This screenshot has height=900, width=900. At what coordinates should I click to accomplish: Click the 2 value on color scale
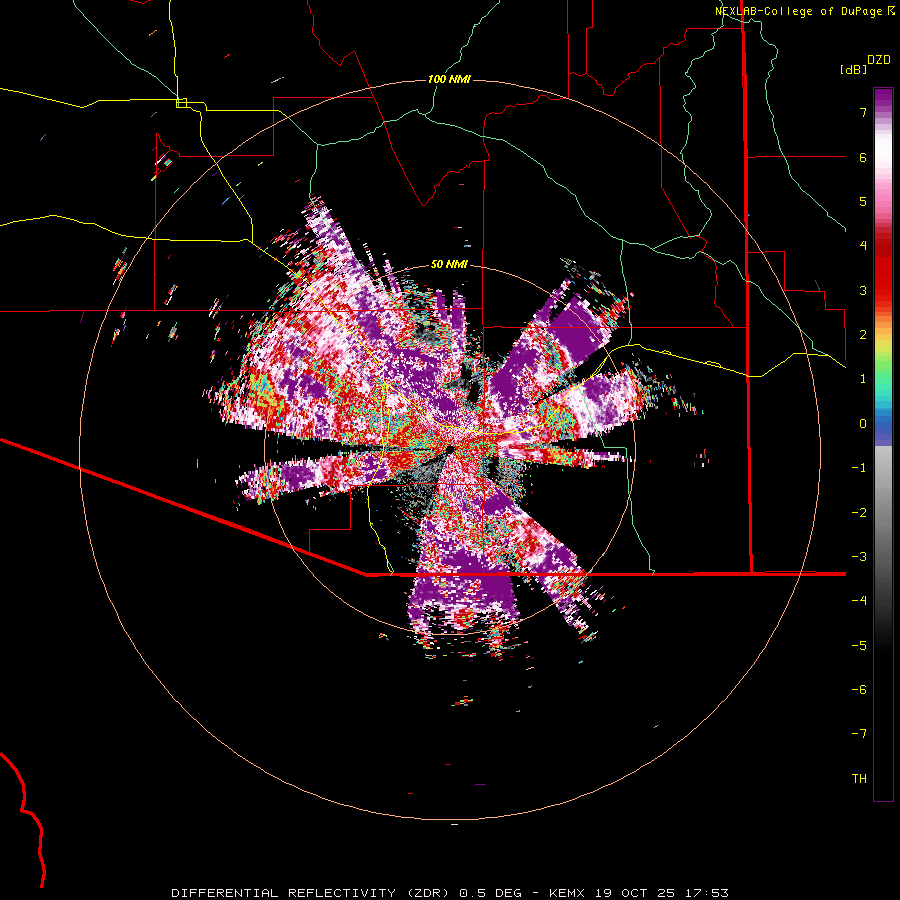(x=863, y=335)
